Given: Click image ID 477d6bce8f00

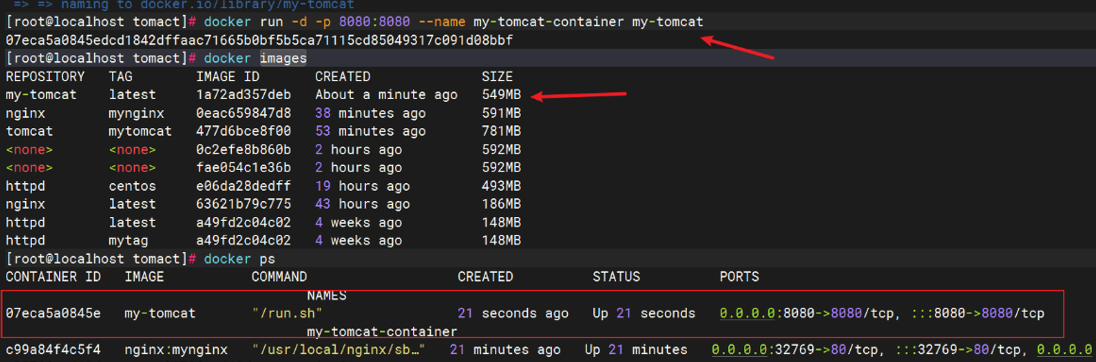Looking at the screenshot, I should (x=244, y=131).
